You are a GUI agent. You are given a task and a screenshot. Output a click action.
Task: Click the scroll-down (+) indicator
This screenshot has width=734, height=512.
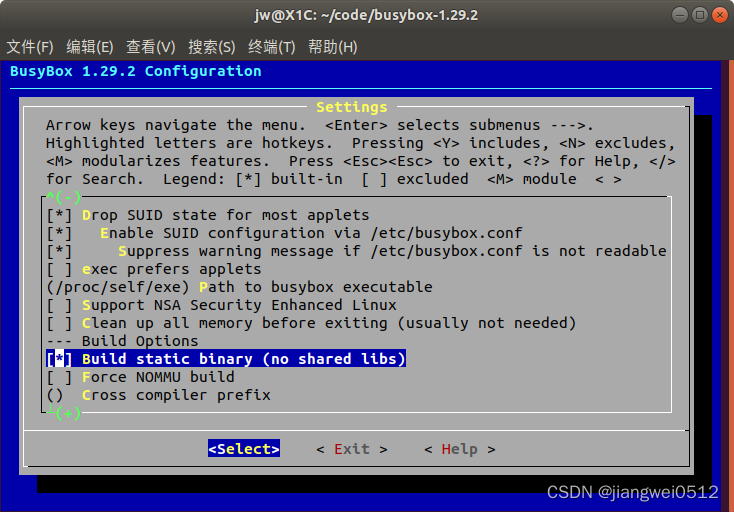(65, 413)
